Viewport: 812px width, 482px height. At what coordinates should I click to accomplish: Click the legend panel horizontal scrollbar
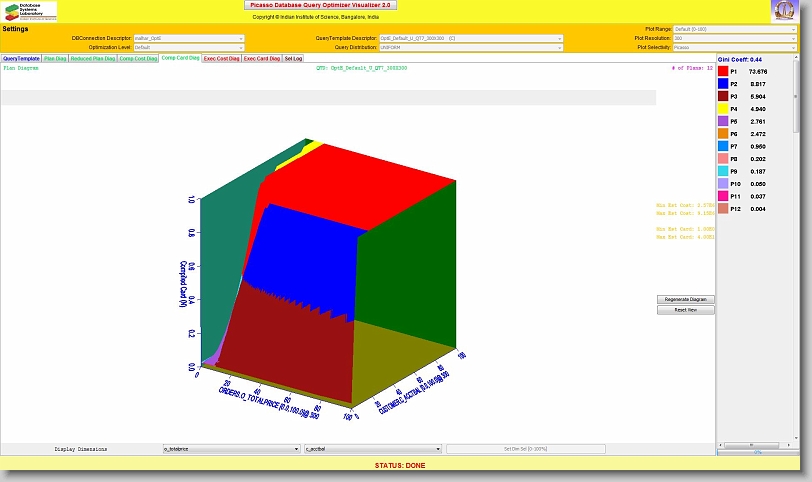[757, 444]
